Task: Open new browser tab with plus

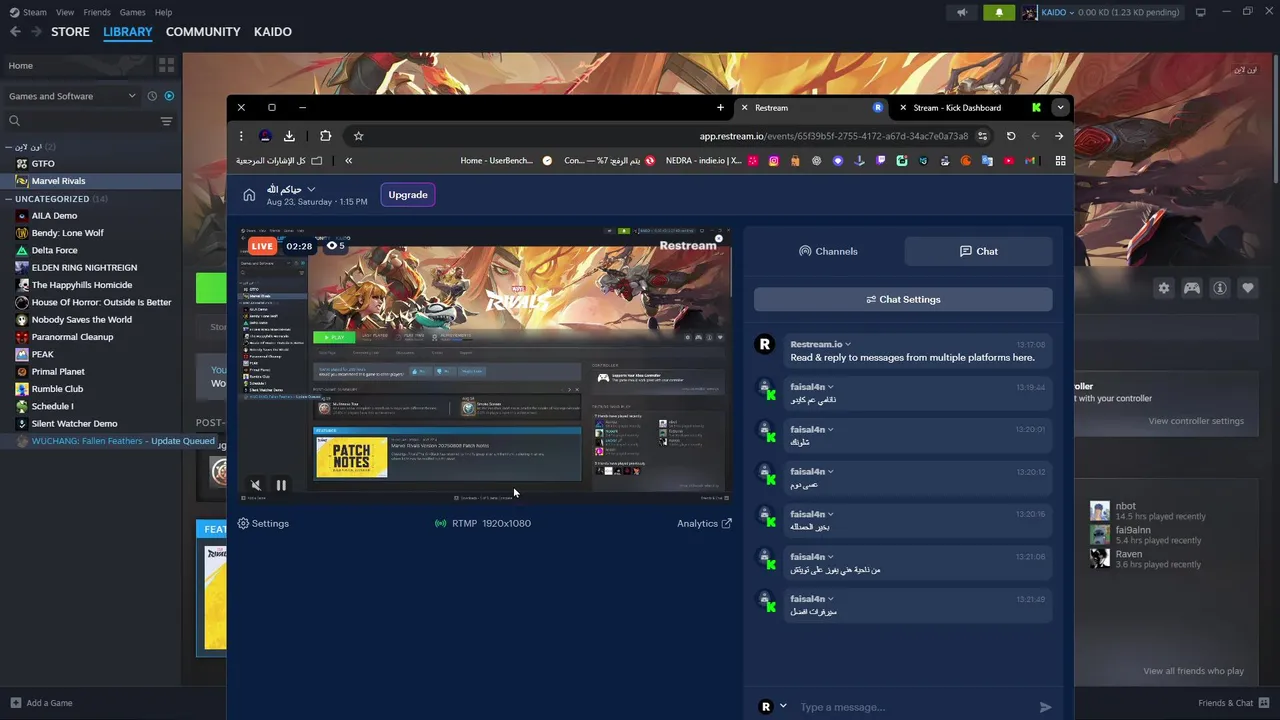Action: tap(720, 107)
